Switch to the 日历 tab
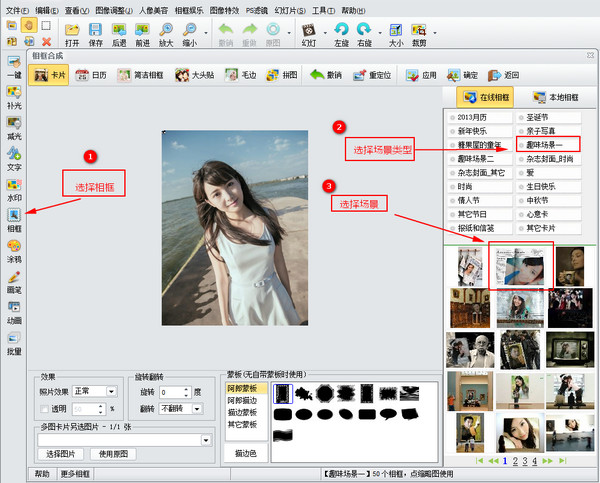 click(91, 75)
